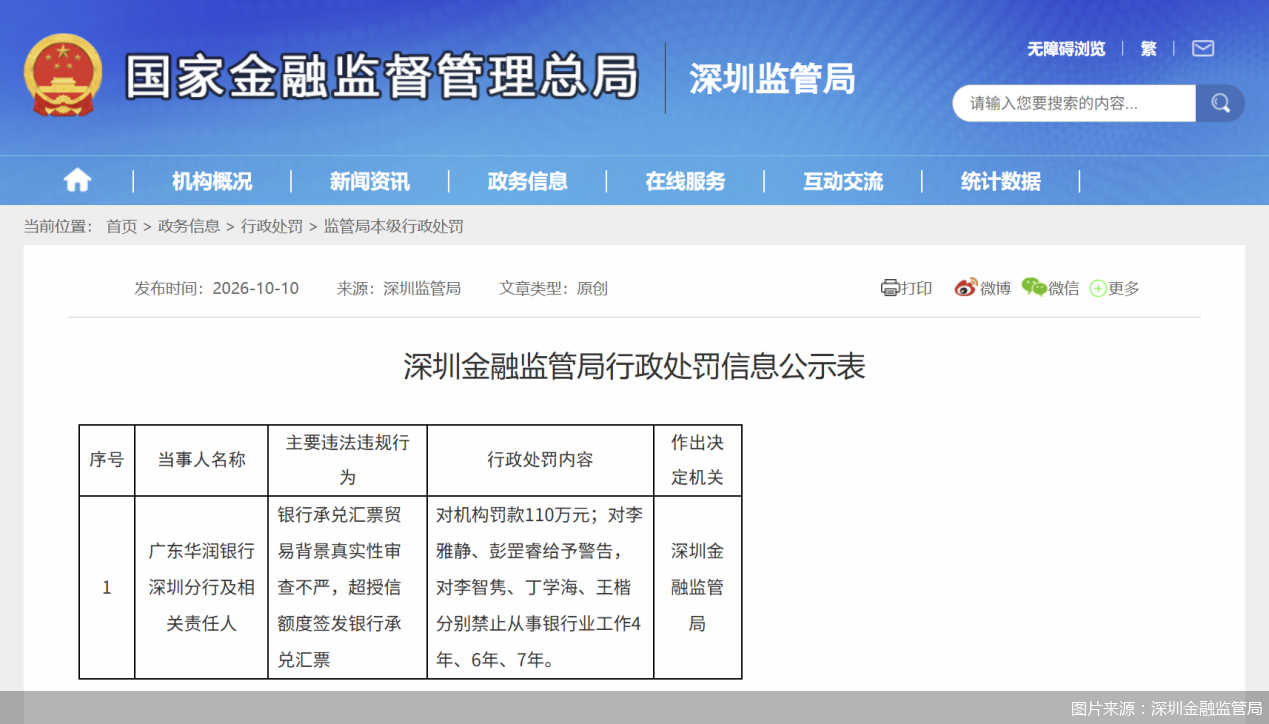Click the search magnifier button
Image resolution: width=1269 pixels, height=724 pixels.
coord(1220,103)
